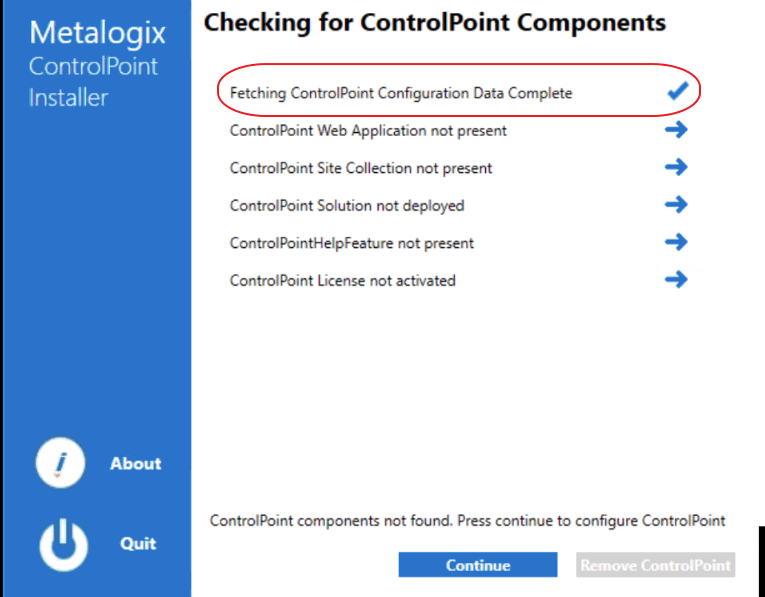
Task: Click ControlPointHelpFeature not present text
Action: 352,243
